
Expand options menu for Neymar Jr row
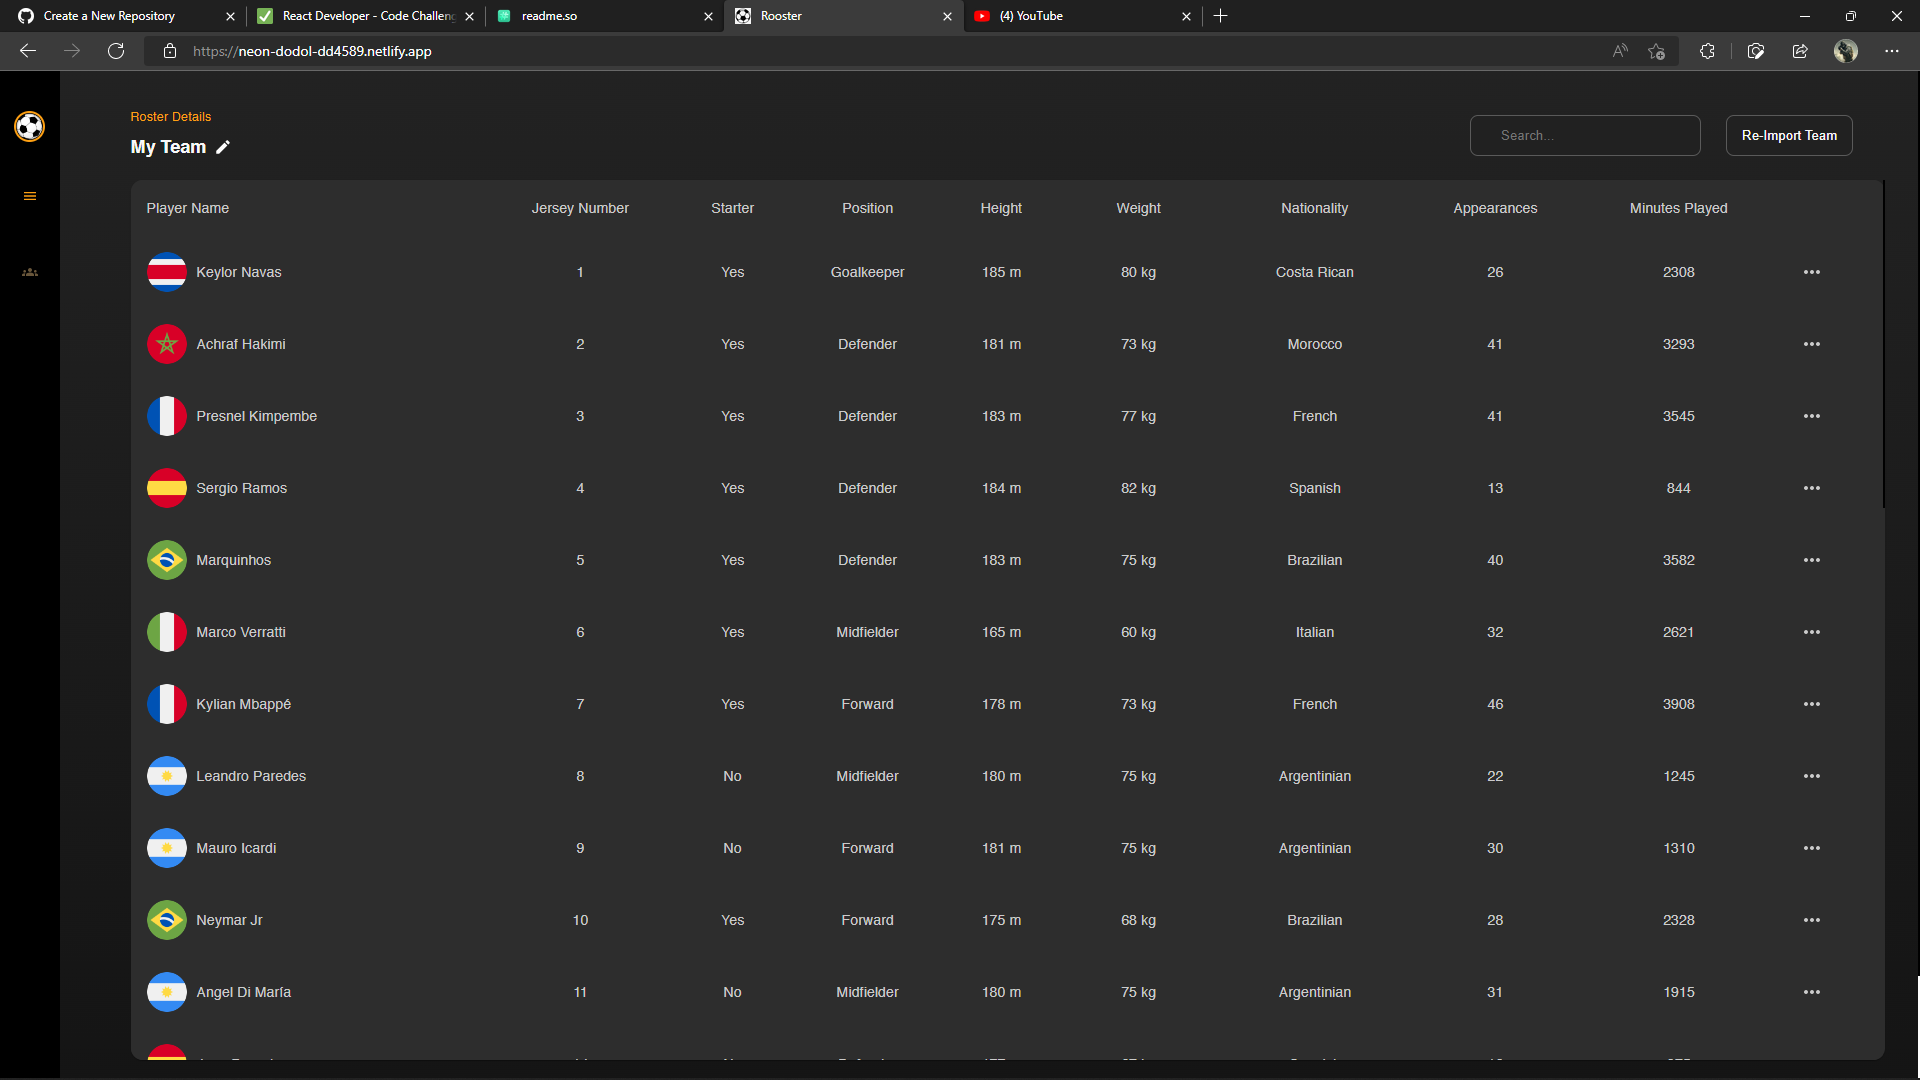coord(1811,920)
